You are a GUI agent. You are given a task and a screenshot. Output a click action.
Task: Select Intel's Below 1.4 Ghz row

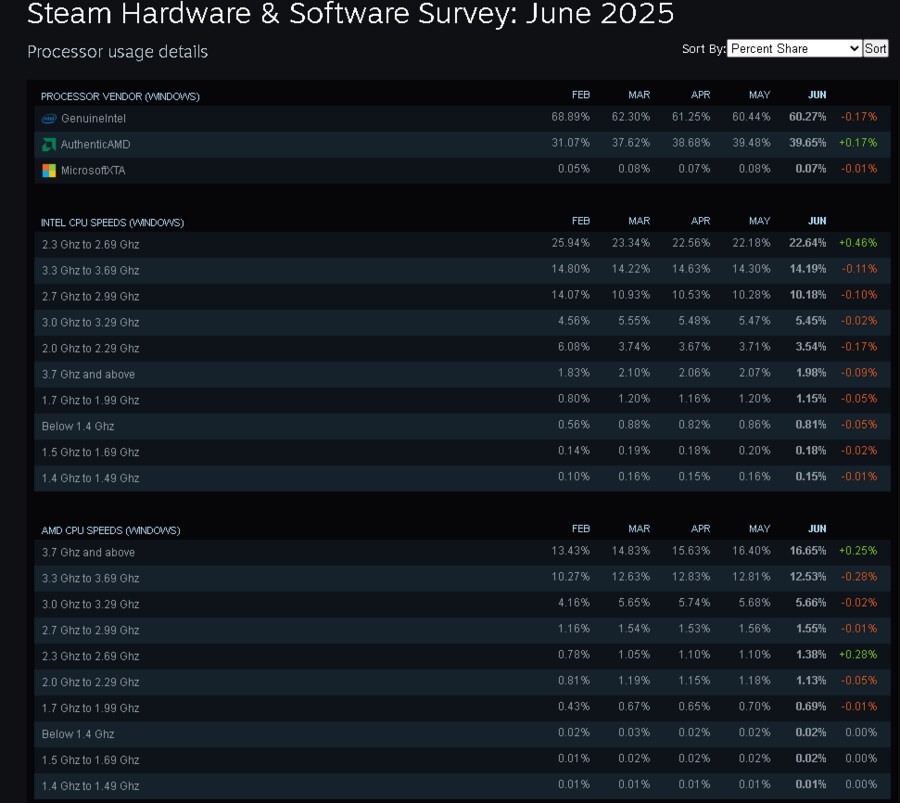pyautogui.click(x=78, y=427)
